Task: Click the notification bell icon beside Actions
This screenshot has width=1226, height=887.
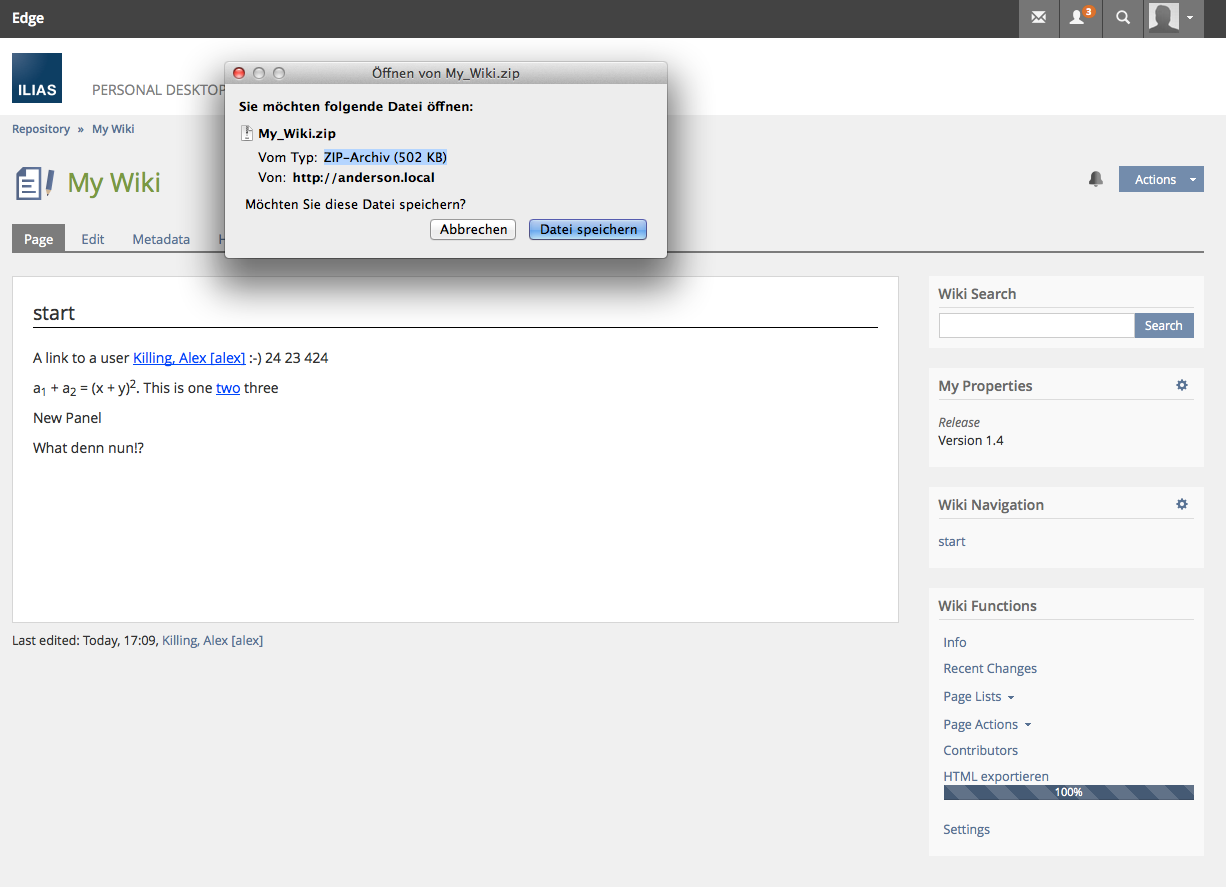Action: coord(1096,179)
